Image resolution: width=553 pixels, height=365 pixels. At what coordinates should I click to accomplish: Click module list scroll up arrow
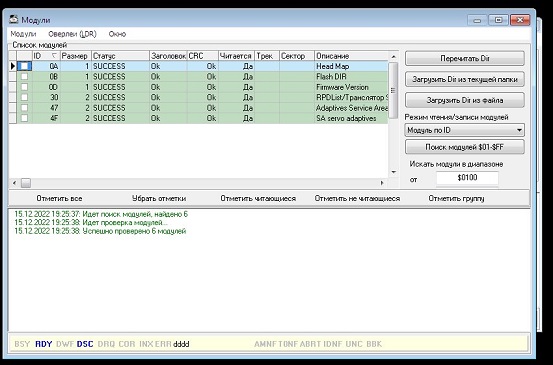coord(394,56)
